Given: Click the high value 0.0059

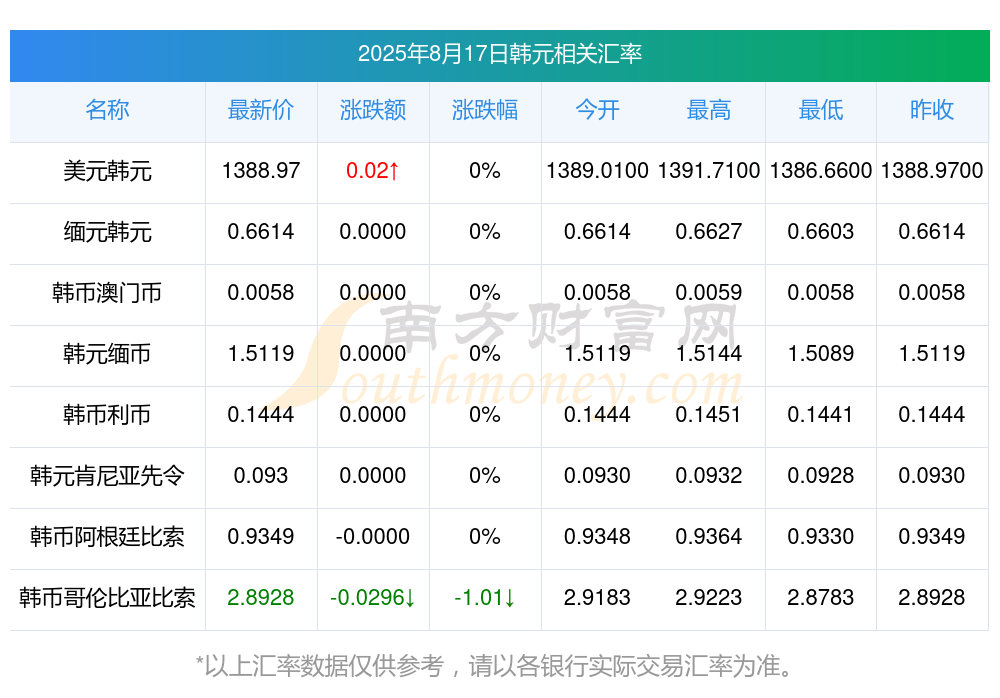Looking at the screenshot, I should click(709, 293).
